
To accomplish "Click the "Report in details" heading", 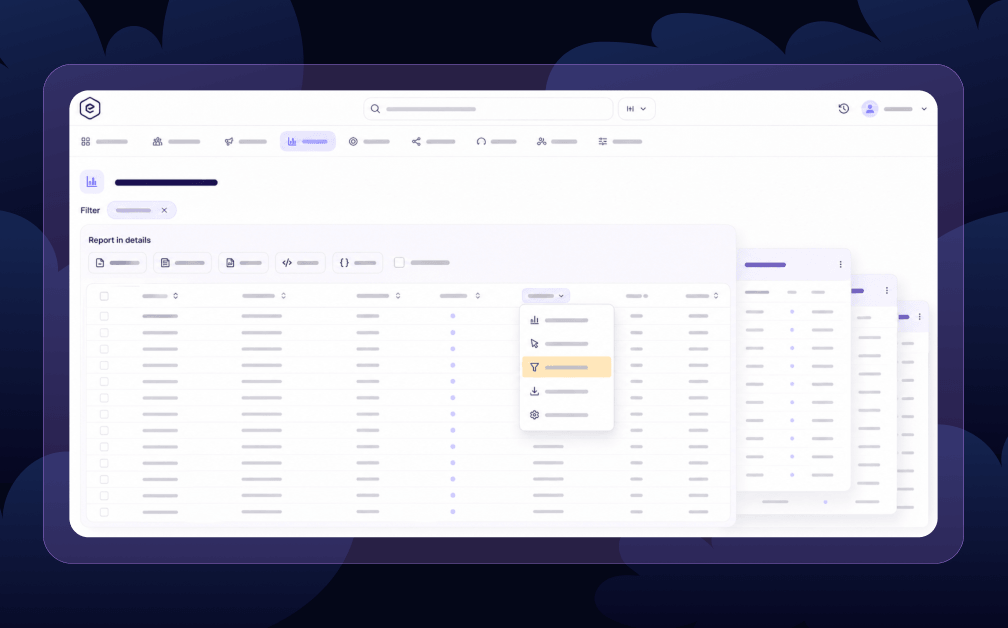I will tap(120, 240).
